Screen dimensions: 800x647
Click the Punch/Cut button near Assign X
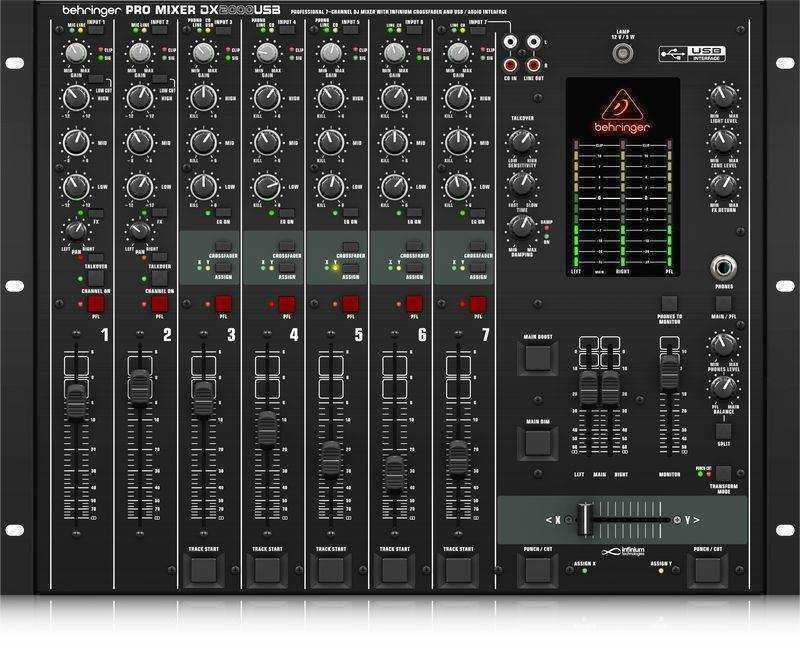538,569
